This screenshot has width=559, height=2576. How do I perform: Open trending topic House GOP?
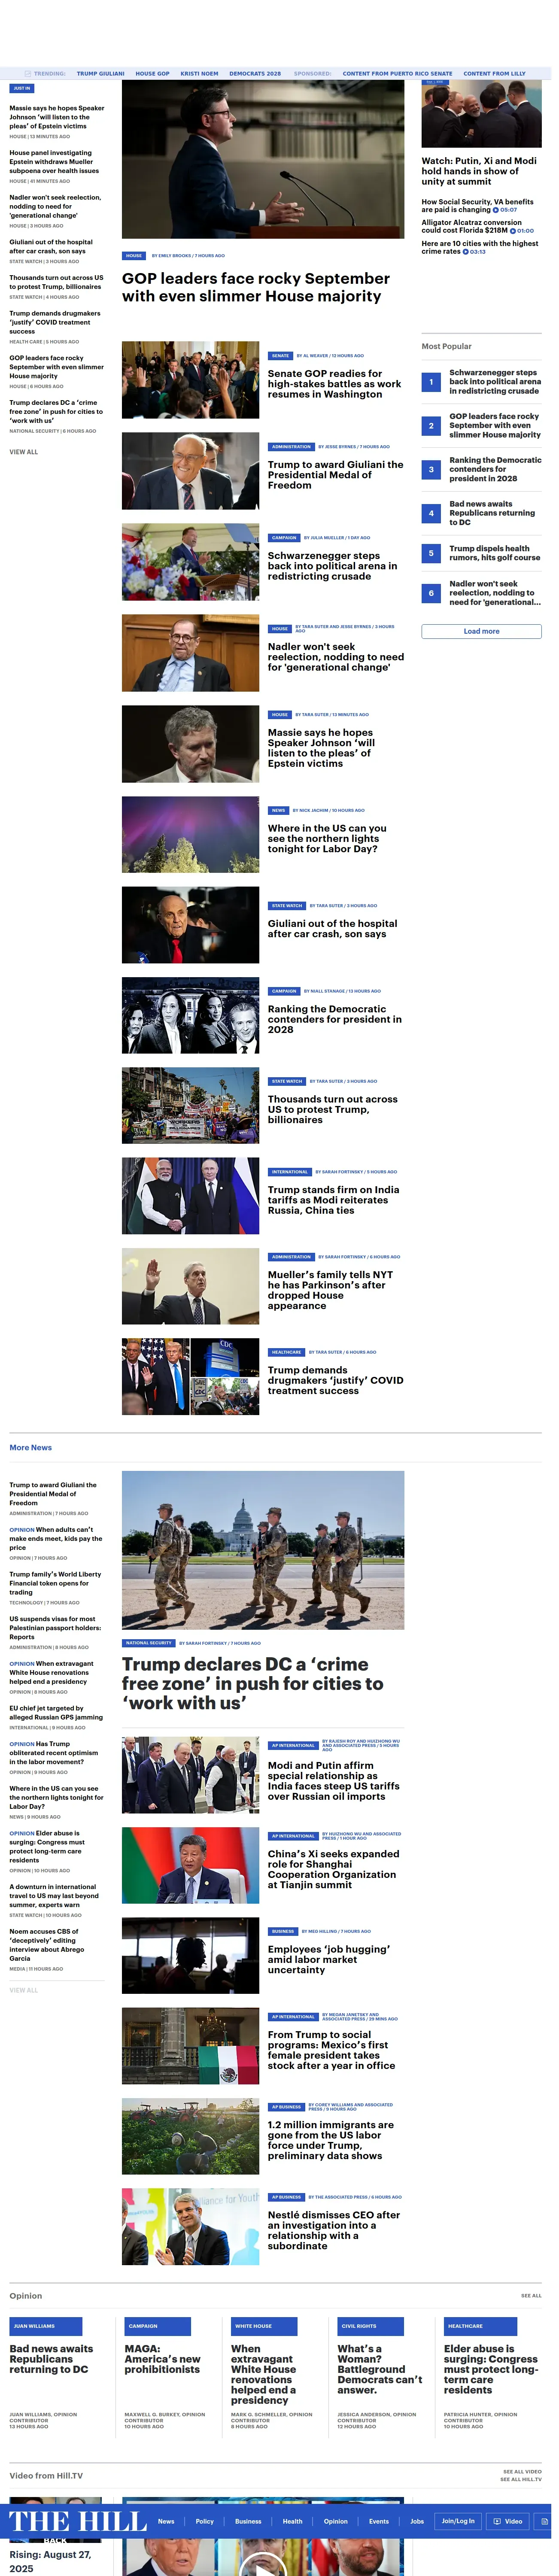tap(152, 73)
